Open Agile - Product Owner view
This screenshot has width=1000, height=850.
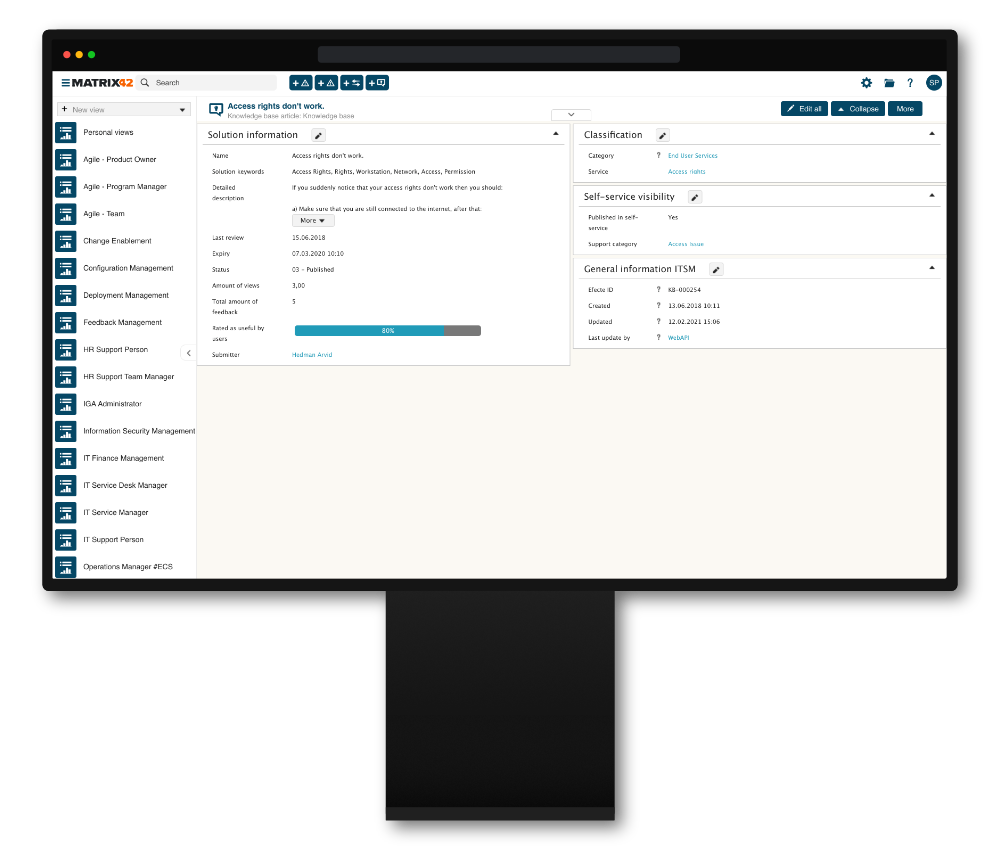[x=119, y=159]
